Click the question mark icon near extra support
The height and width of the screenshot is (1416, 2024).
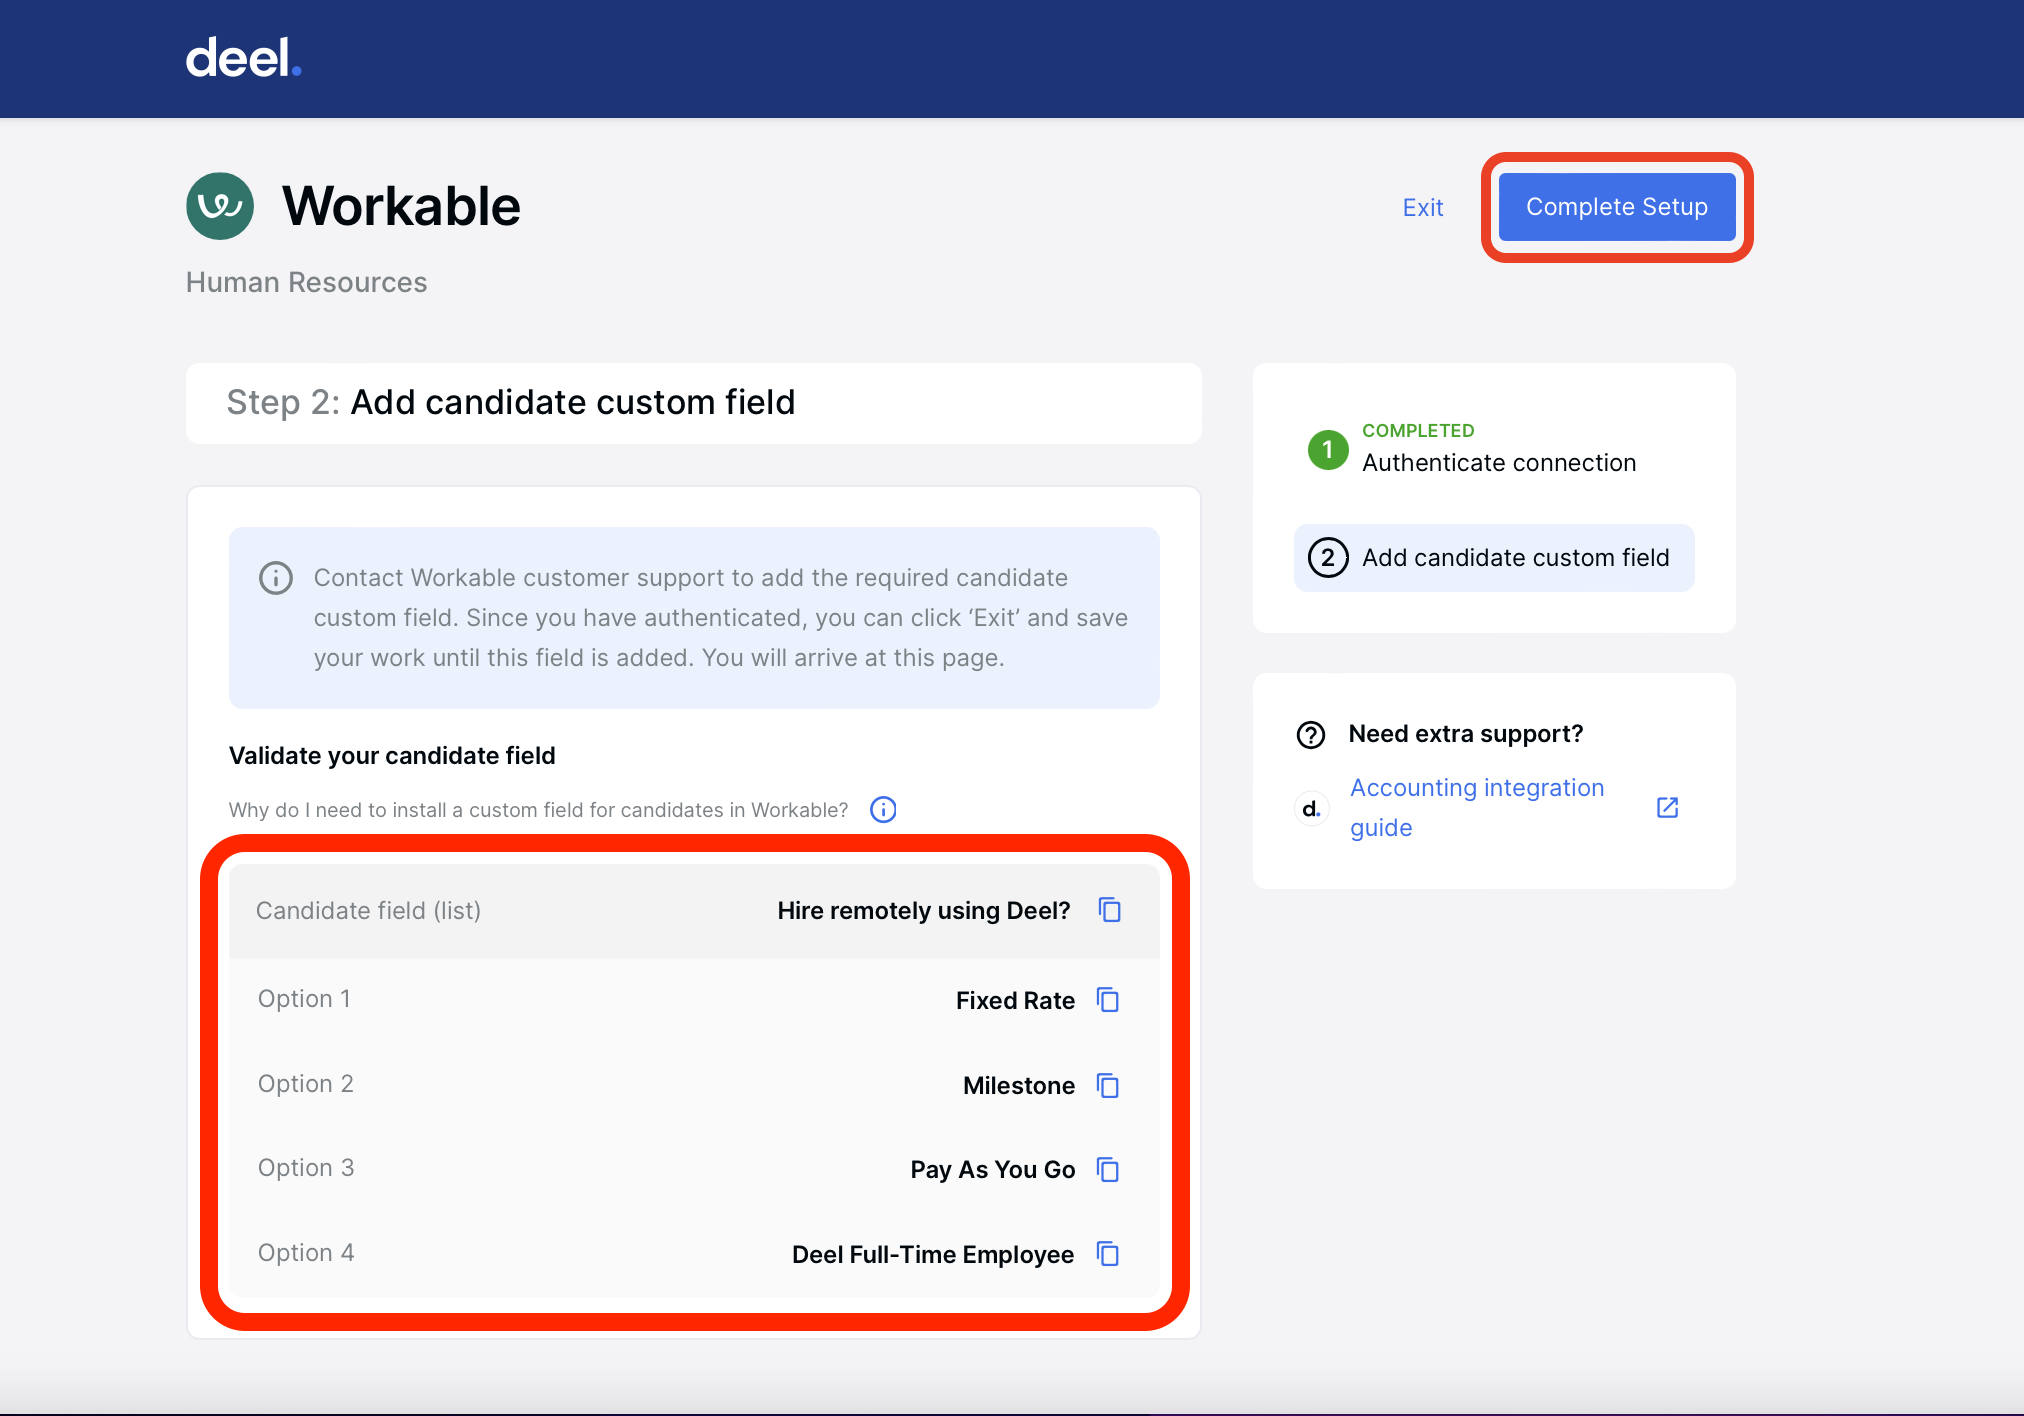point(1309,735)
